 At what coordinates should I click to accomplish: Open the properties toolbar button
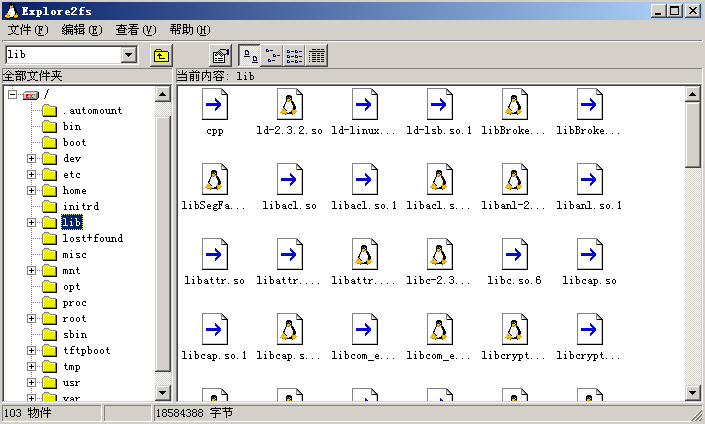point(220,56)
